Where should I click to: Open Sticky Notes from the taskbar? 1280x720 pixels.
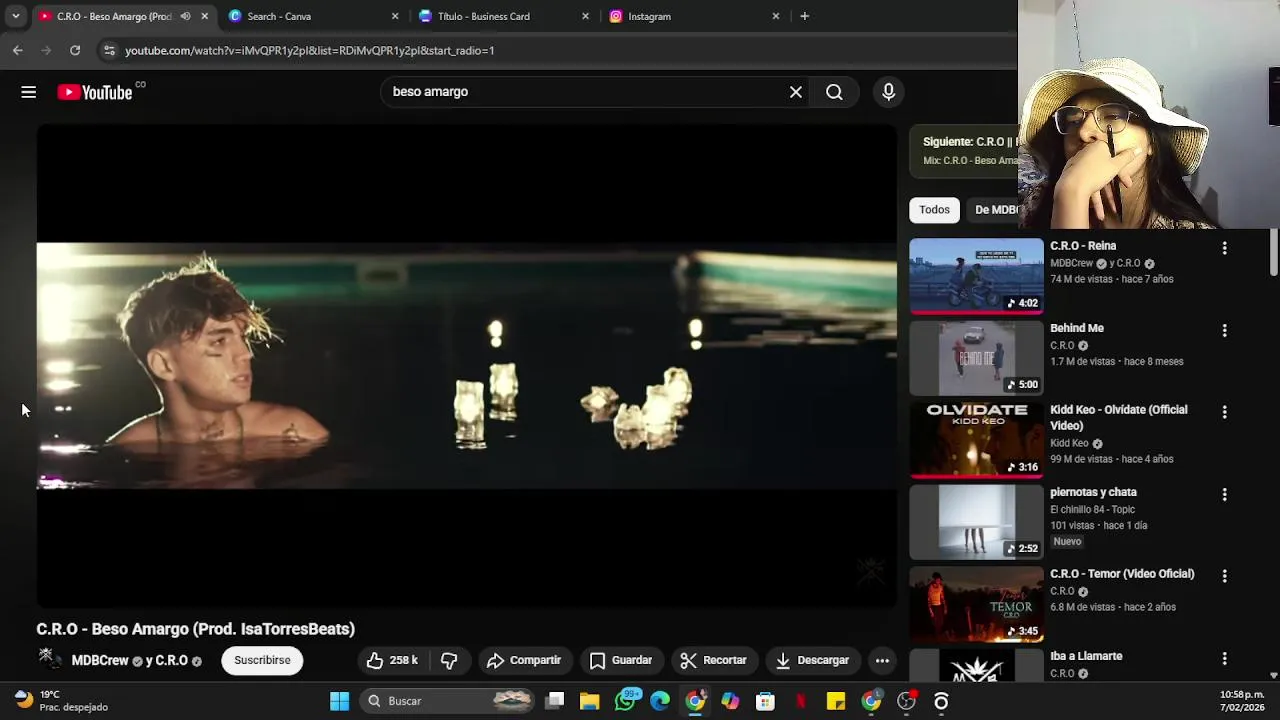(x=836, y=701)
